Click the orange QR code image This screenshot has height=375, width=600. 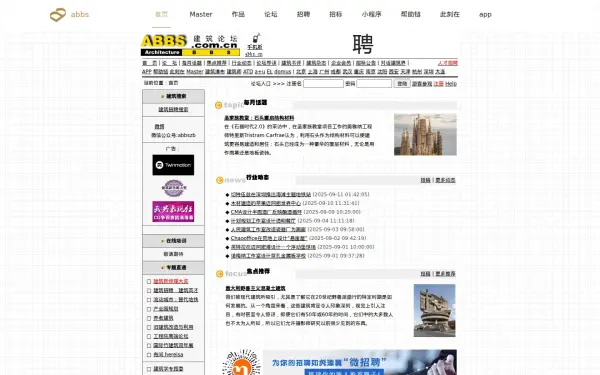click(241, 362)
